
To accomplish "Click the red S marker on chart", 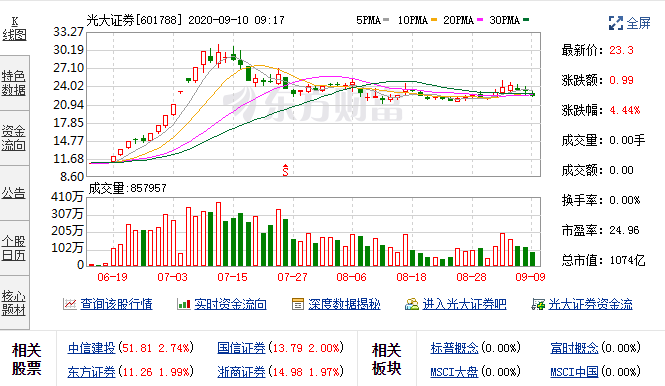I will [285, 170].
